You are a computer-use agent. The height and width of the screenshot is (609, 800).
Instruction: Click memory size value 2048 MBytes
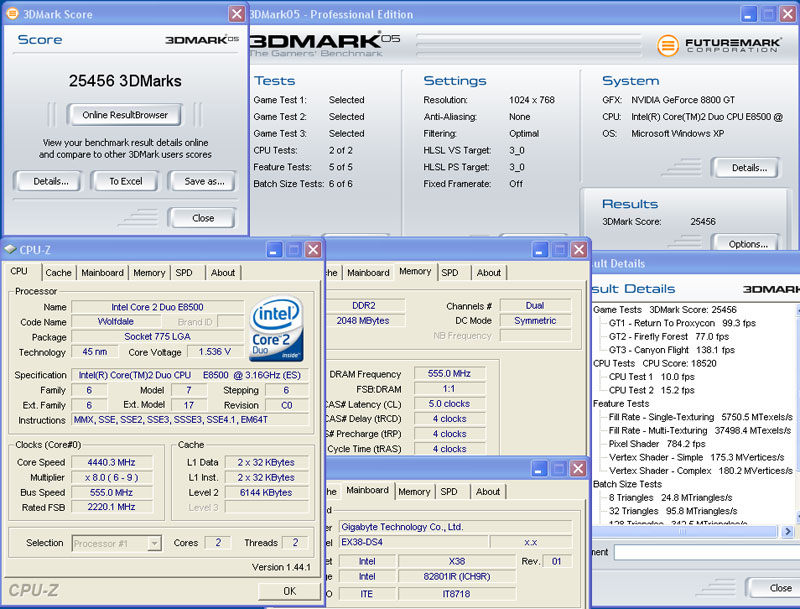coord(364,320)
